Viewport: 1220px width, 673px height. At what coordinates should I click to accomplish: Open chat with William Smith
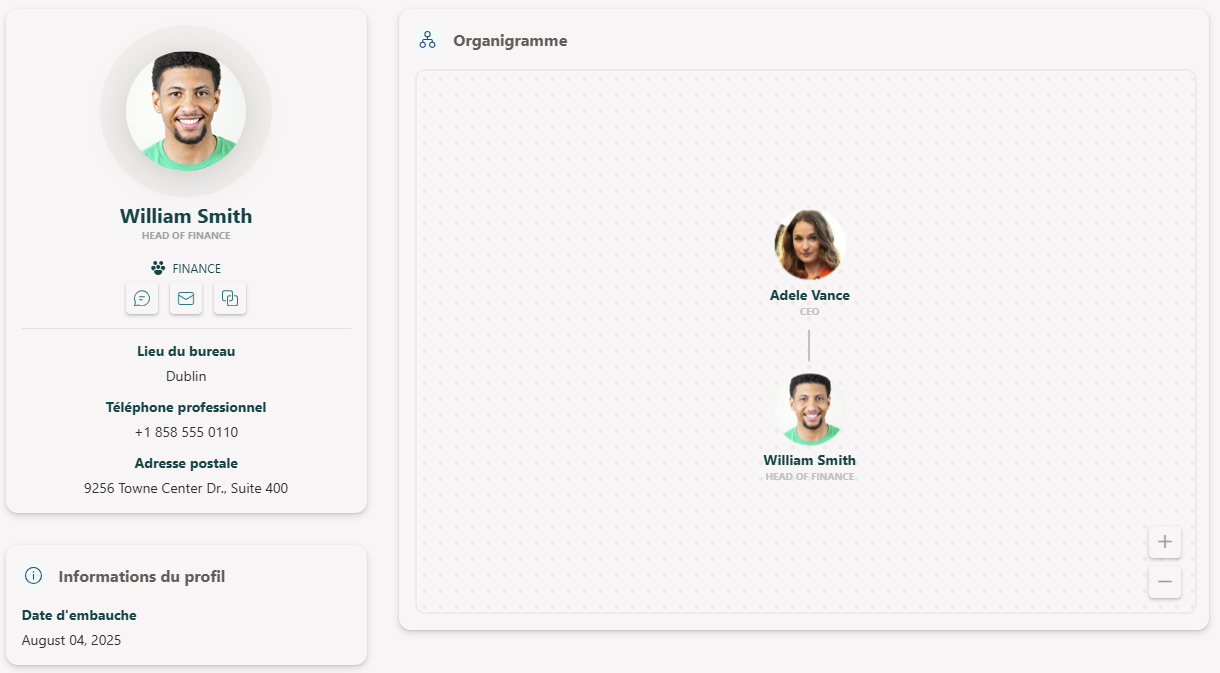142,298
